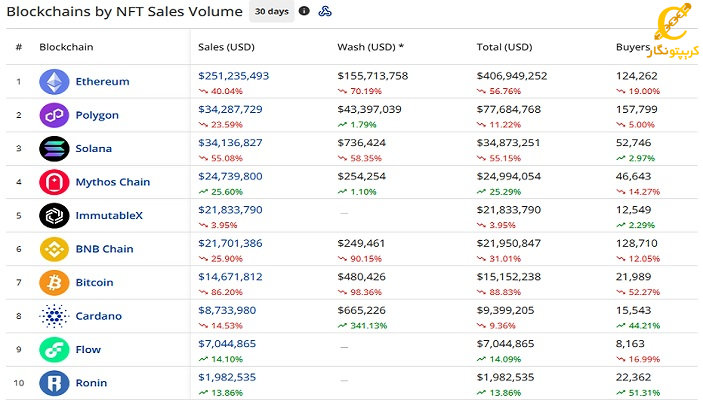
Task: Click the Cardano logo icon
Action: pyautogui.click(x=54, y=316)
